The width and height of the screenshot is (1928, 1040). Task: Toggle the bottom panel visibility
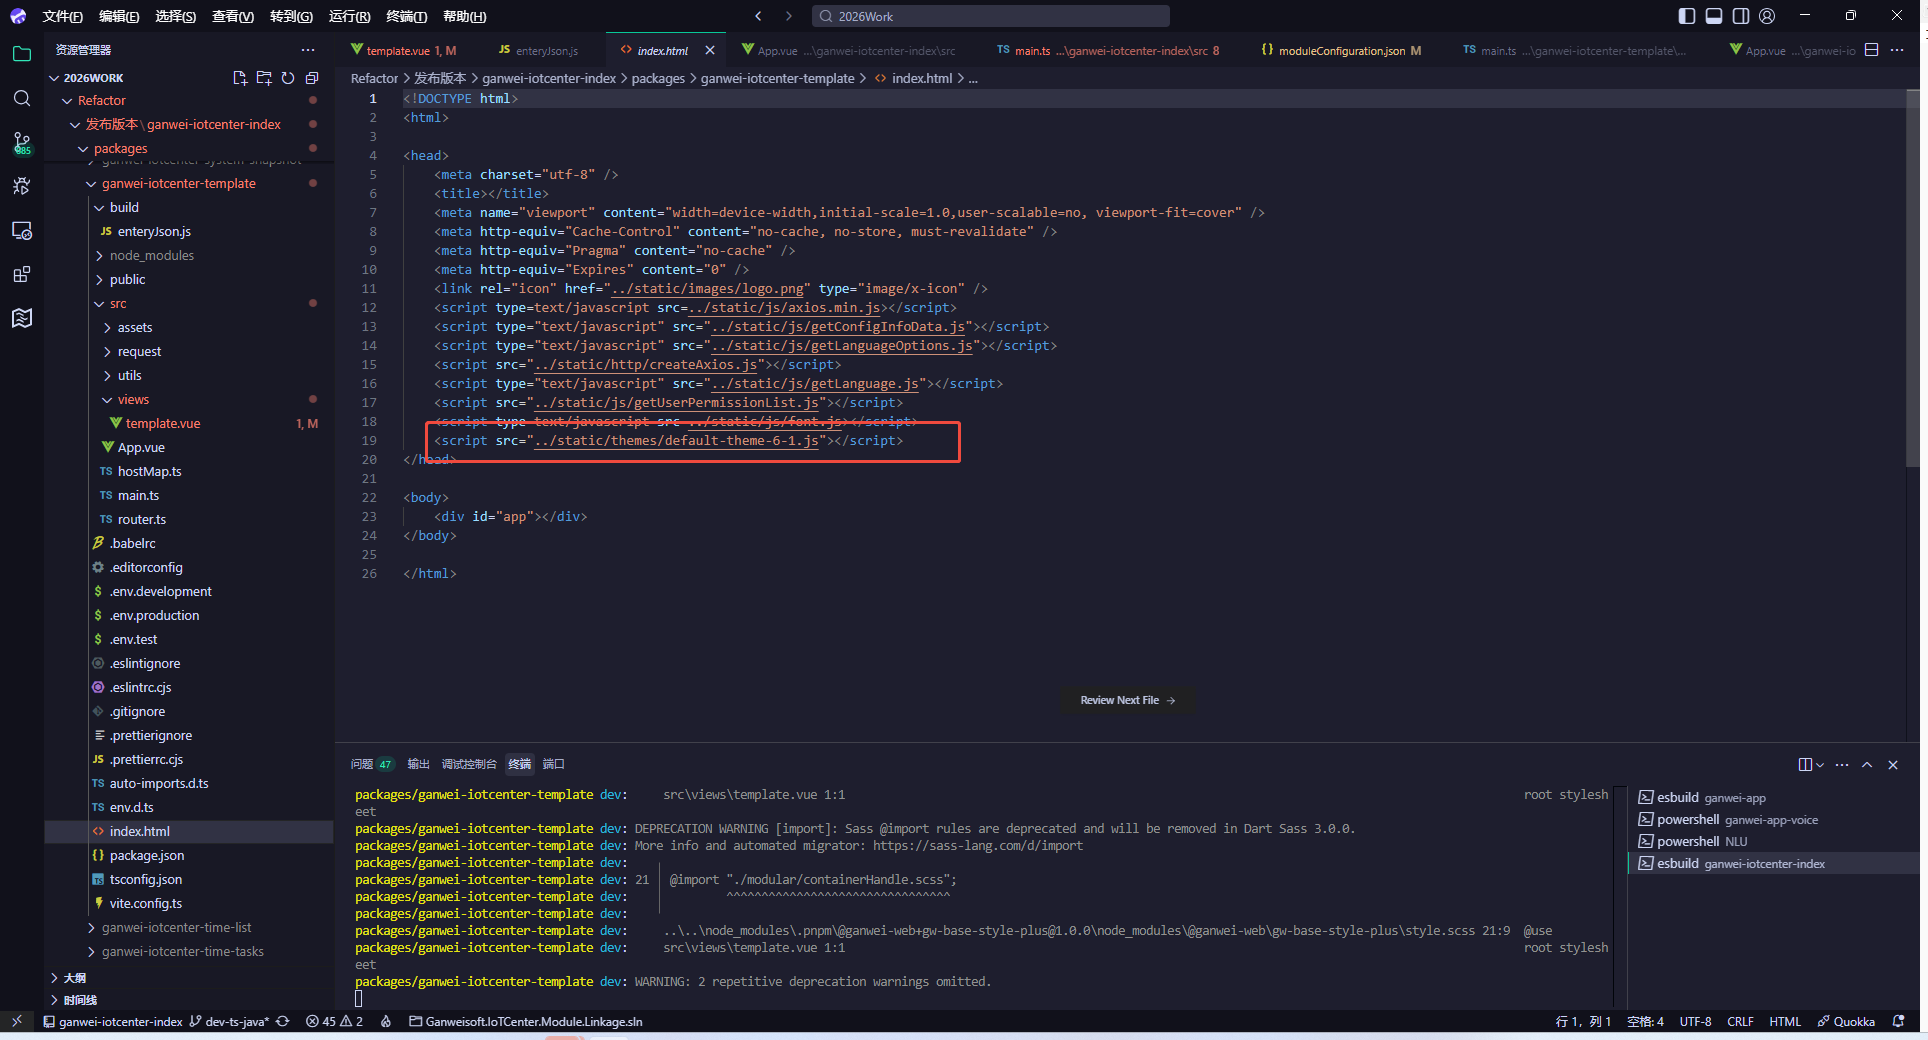coord(1714,16)
